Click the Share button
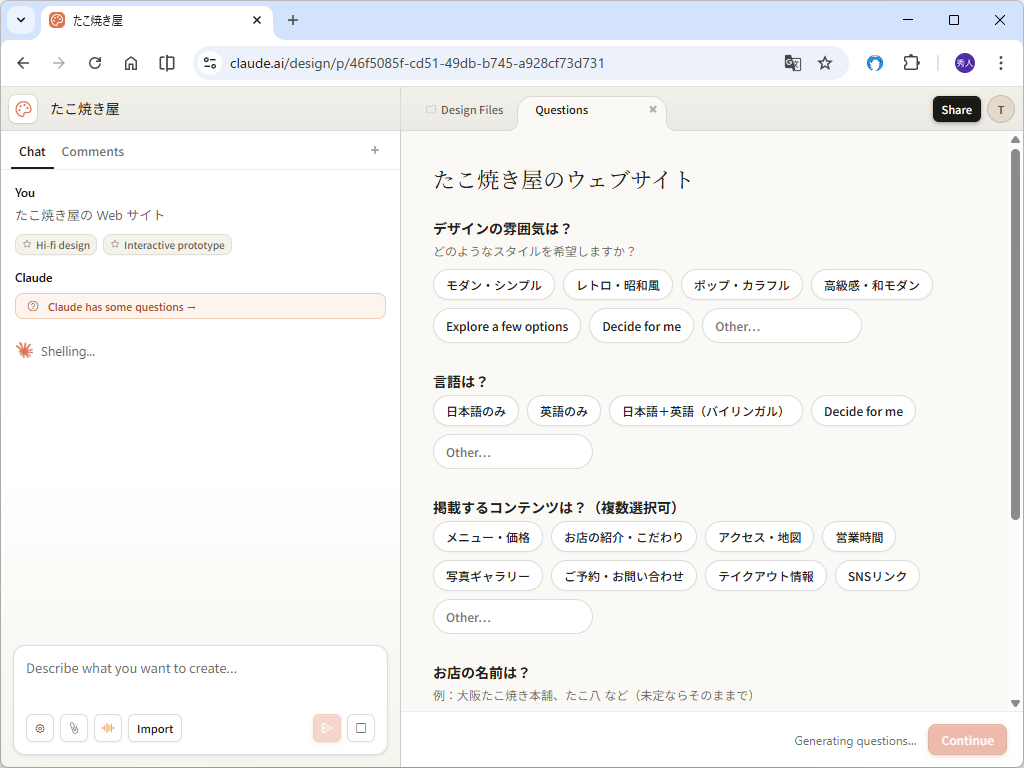 (956, 109)
